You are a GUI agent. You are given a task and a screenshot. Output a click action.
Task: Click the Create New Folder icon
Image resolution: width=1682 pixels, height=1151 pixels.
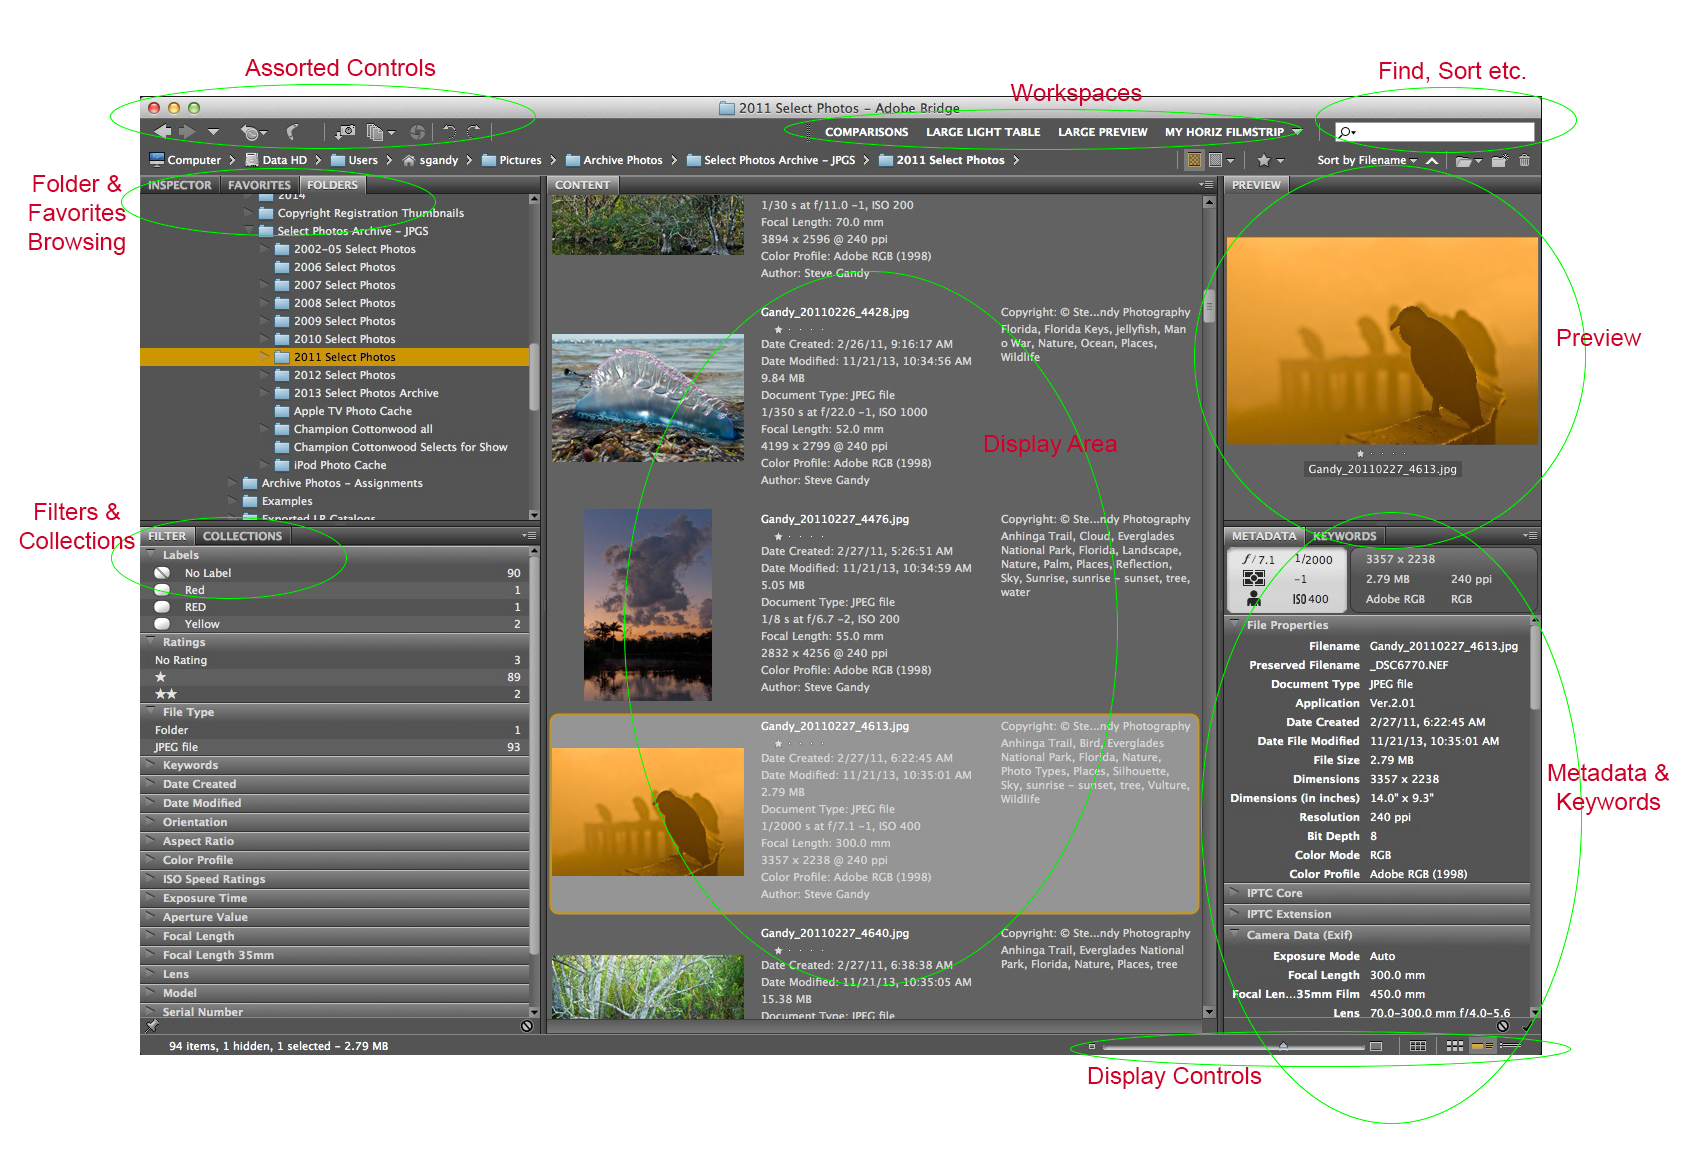1499,160
